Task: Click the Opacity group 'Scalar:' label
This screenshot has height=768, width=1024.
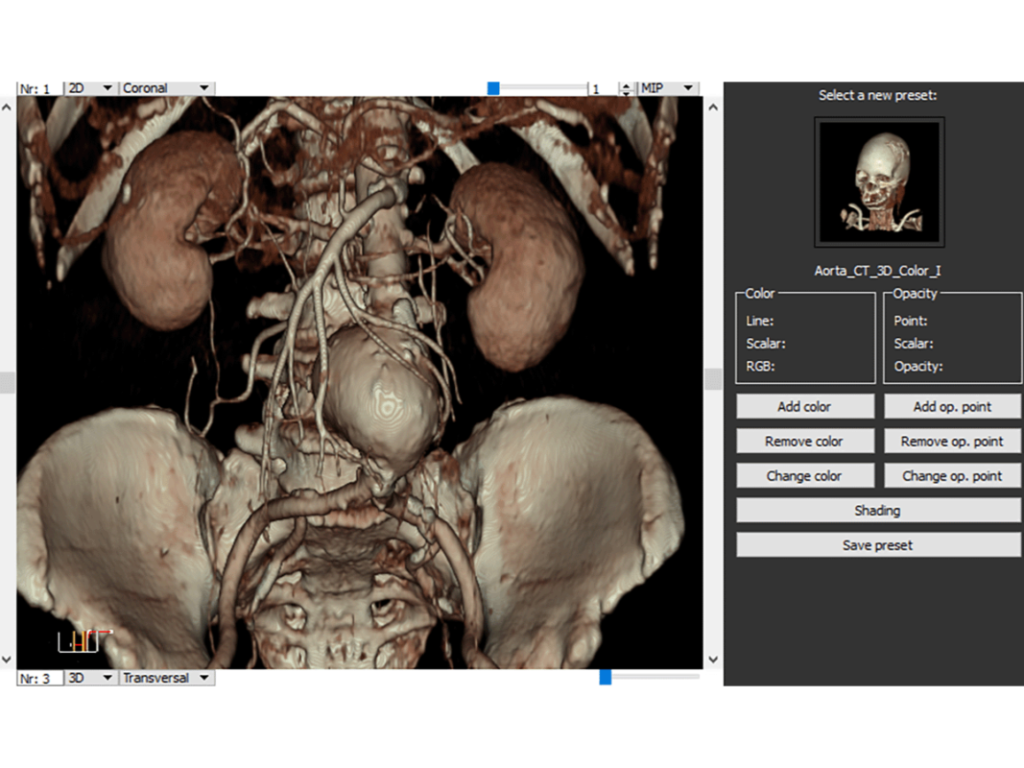Action: tap(913, 344)
